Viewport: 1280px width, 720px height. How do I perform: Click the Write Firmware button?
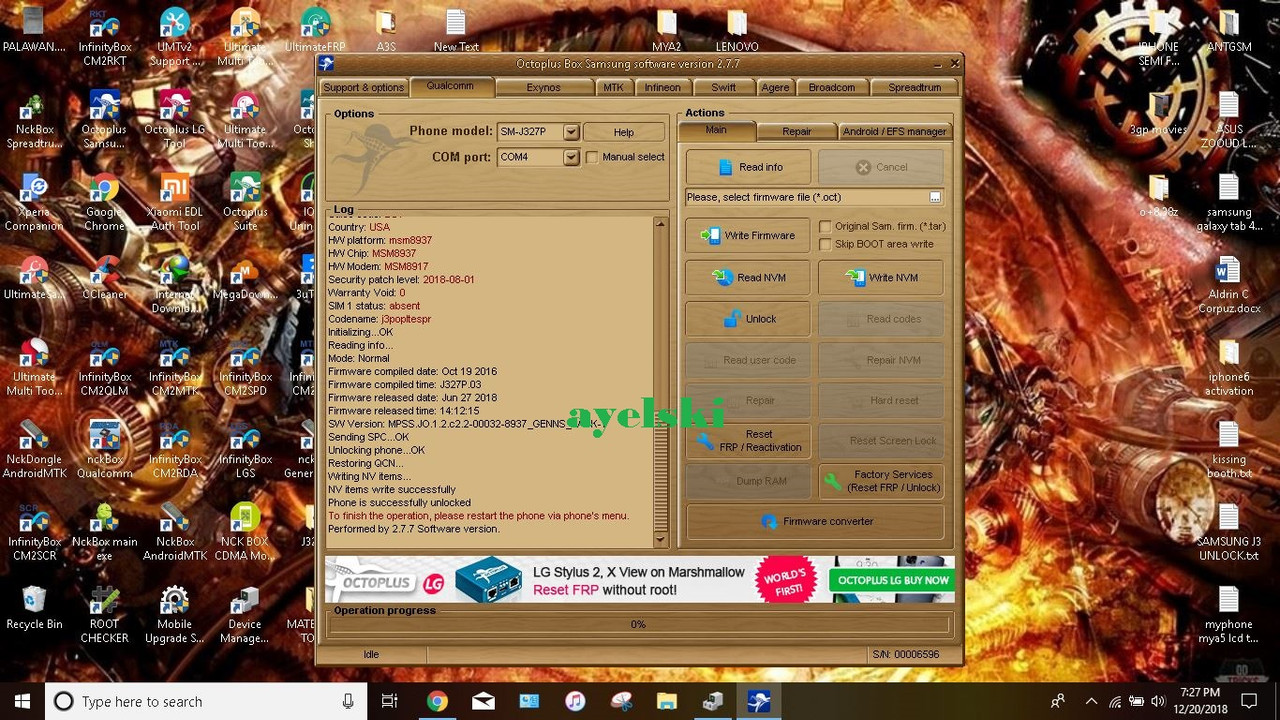click(748, 236)
